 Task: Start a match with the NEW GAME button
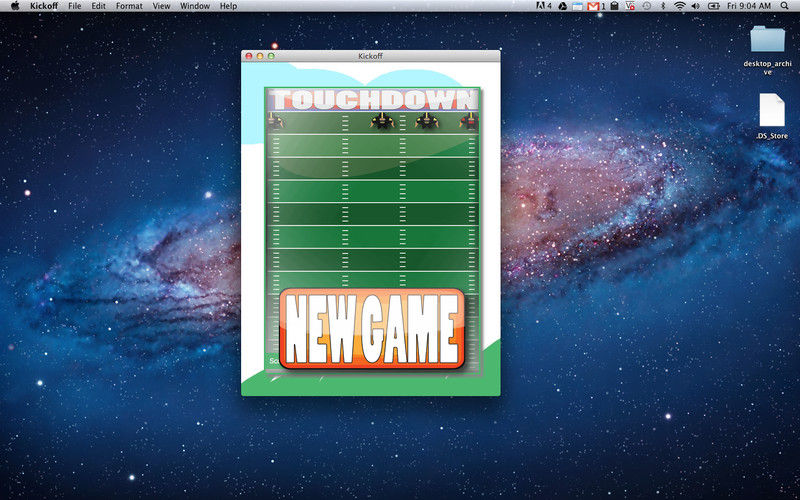pyautogui.click(x=372, y=329)
